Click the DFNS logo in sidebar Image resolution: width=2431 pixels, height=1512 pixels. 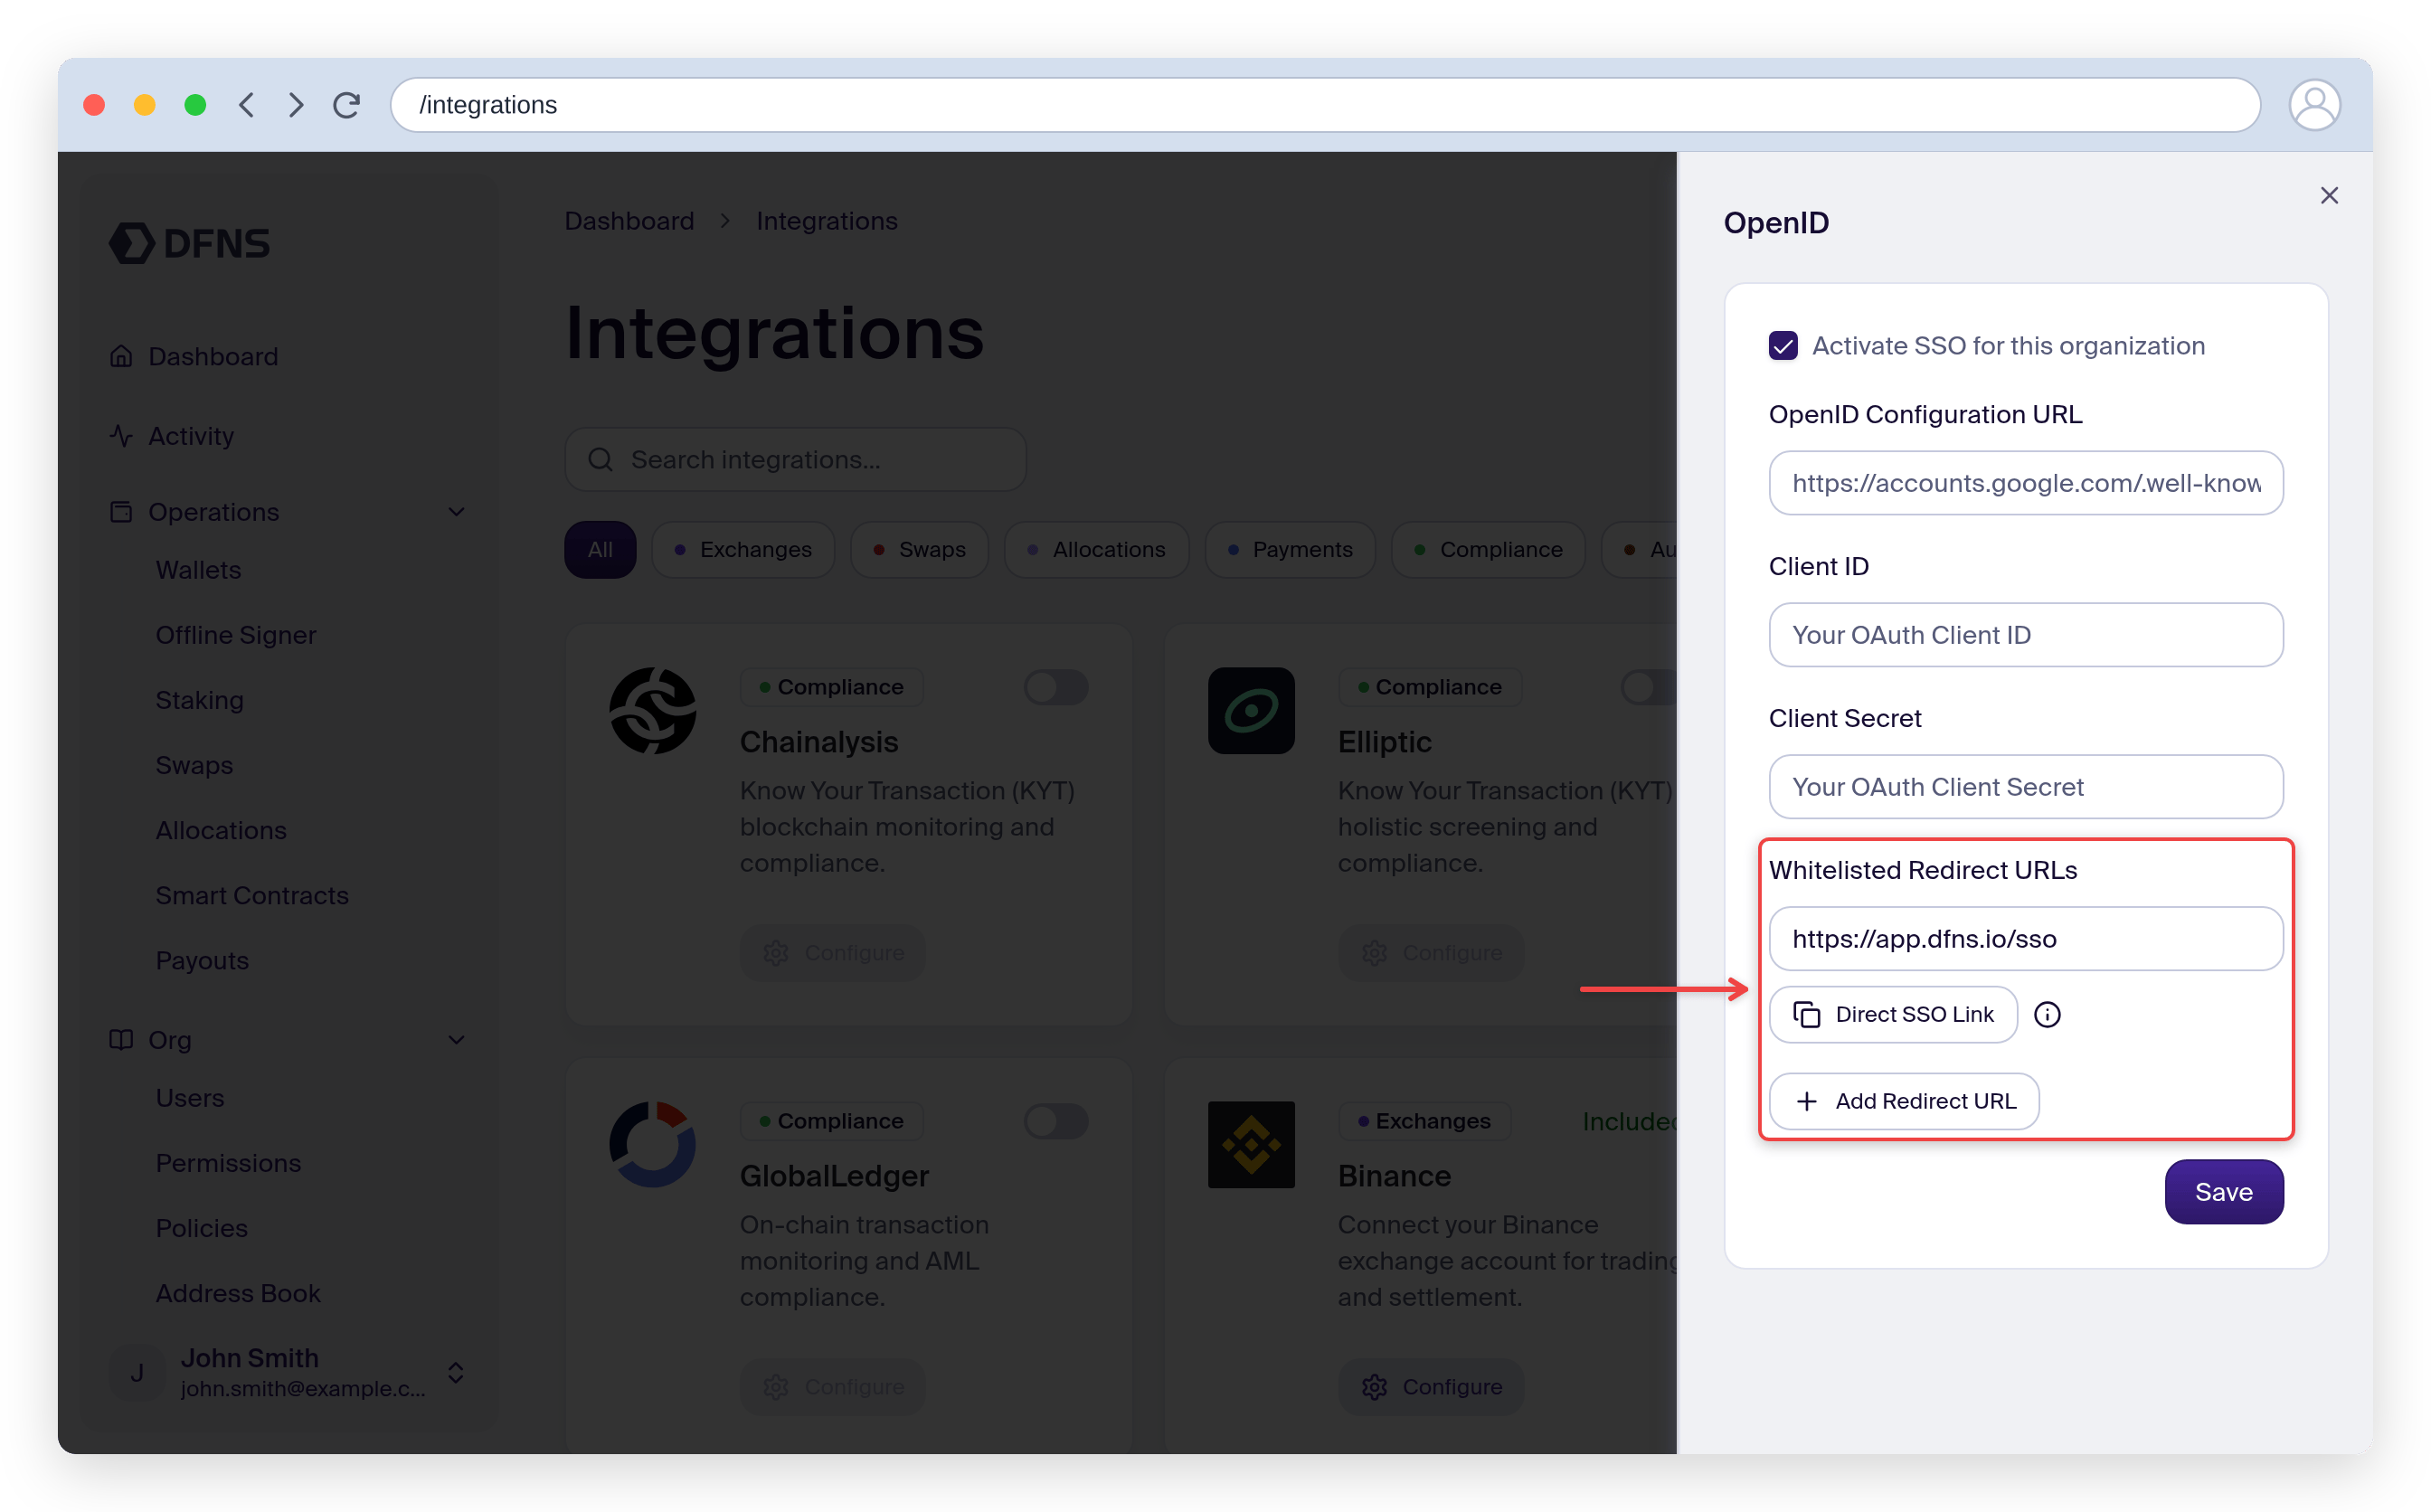click(x=189, y=243)
